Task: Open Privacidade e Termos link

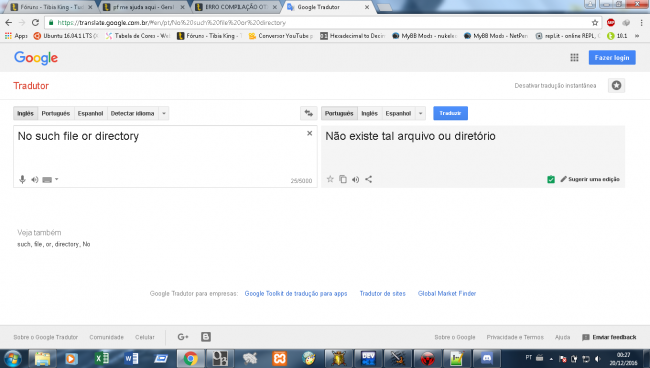Action: 515,337
